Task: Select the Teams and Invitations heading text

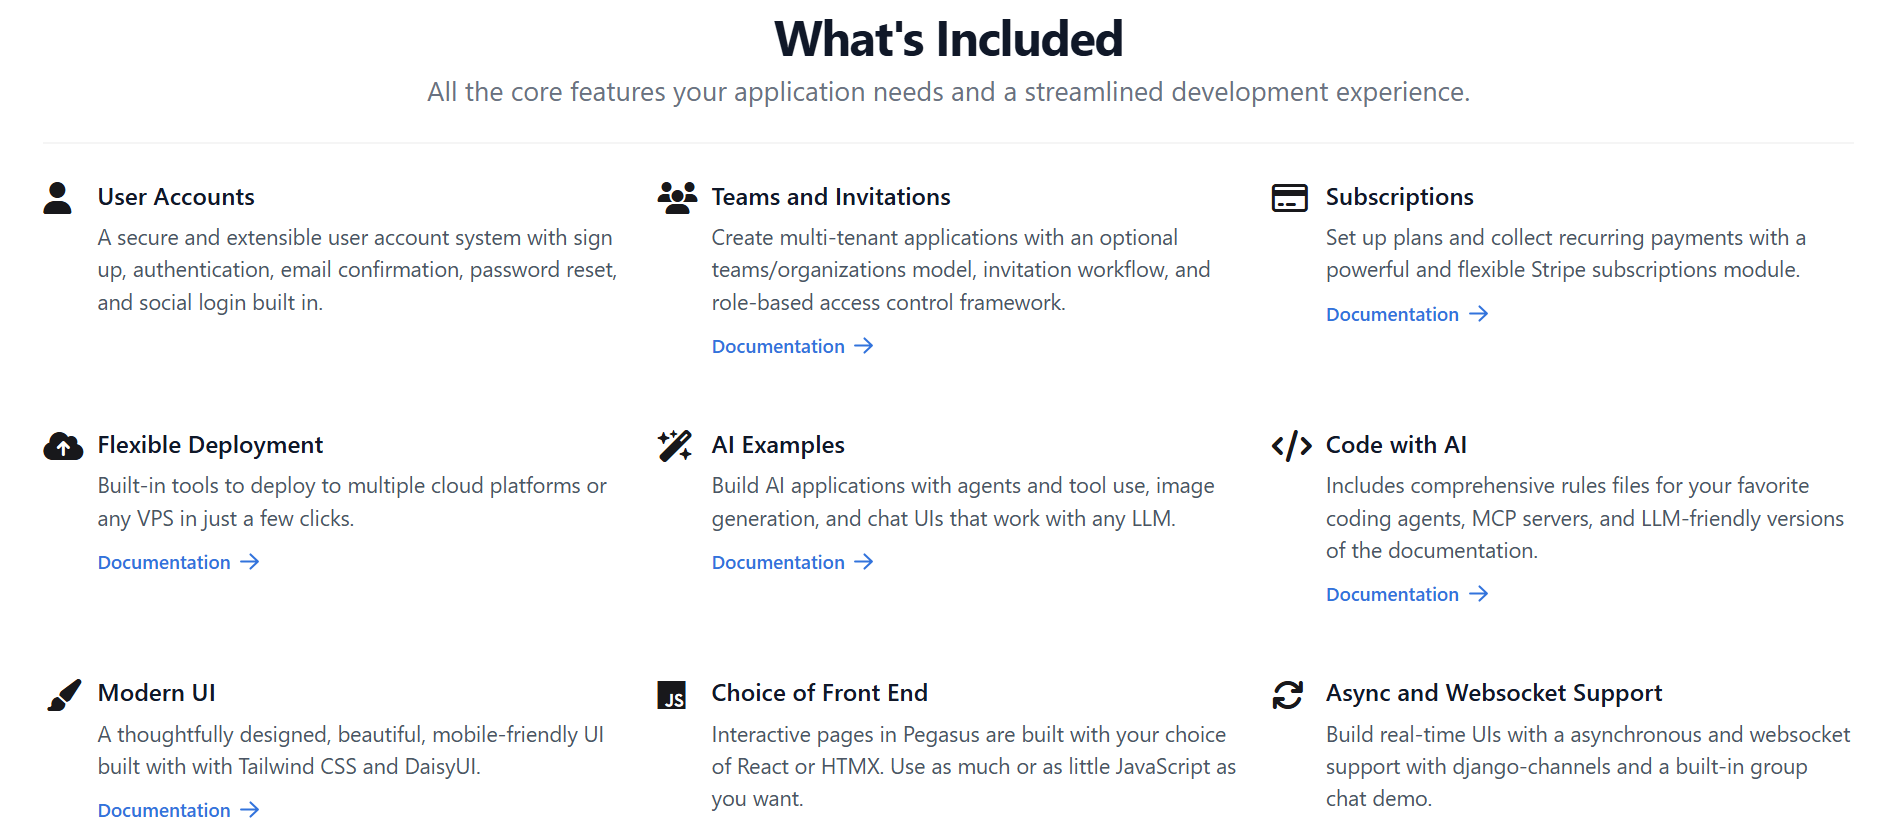Action: coord(830,196)
